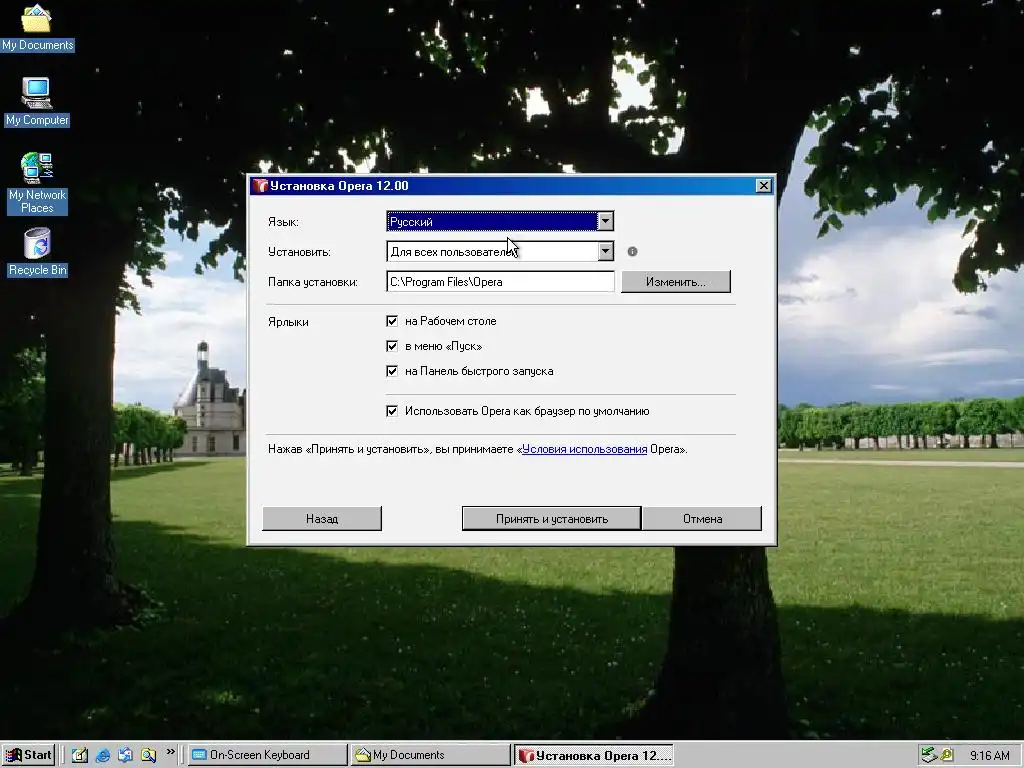The width and height of the screenshot is (1024, 768).
Task: Click 'Принять и установить' to install
Action: [x=552, y=519]
